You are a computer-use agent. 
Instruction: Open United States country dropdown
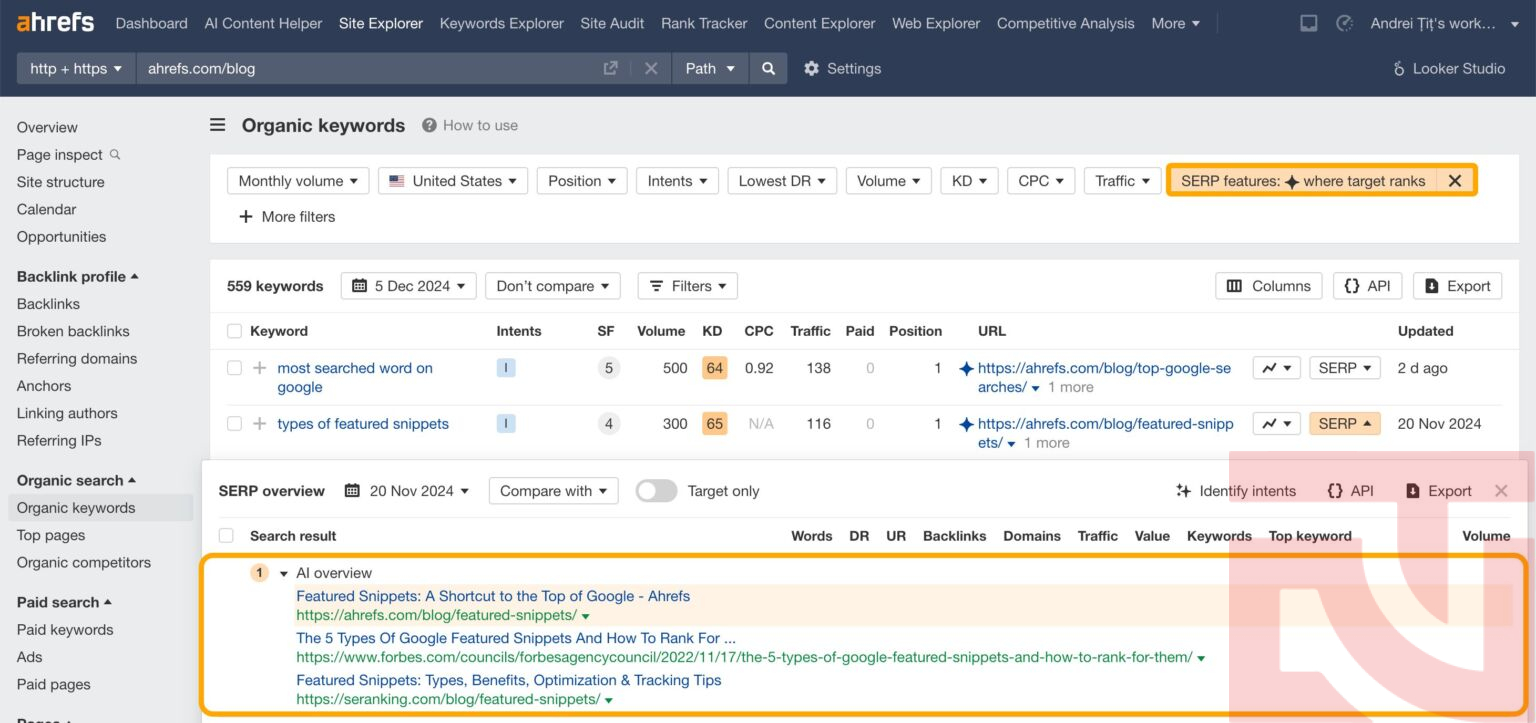452,181
